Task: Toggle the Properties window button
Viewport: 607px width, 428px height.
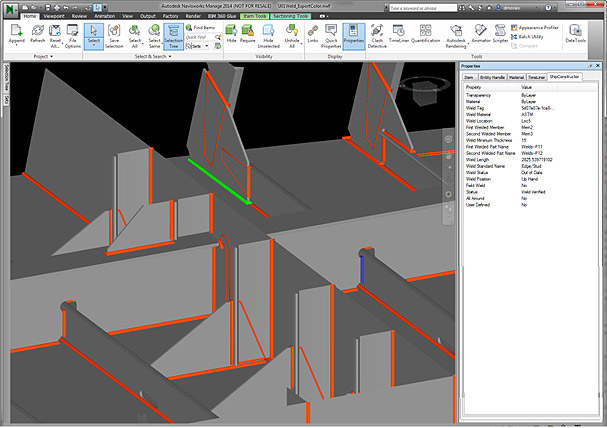Action: click(x=353, y=35)
